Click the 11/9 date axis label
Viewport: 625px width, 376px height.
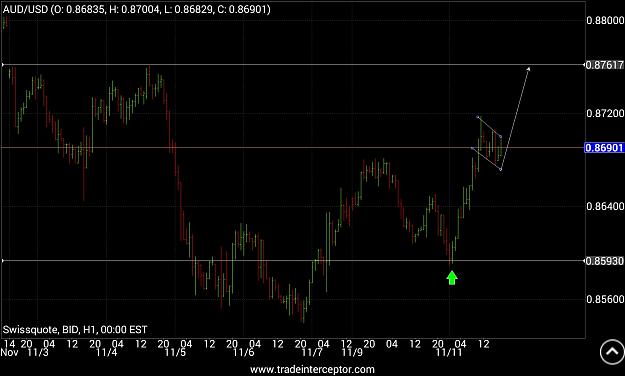pyautogui.click(x=352, y=352)
